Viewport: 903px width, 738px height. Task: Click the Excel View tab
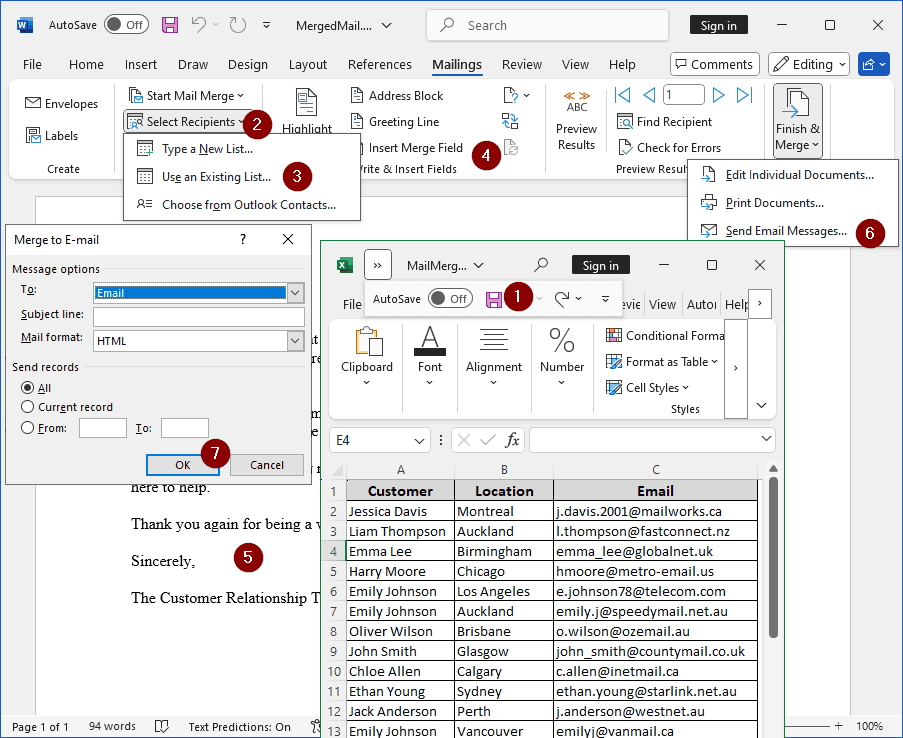tap(662, 304)
